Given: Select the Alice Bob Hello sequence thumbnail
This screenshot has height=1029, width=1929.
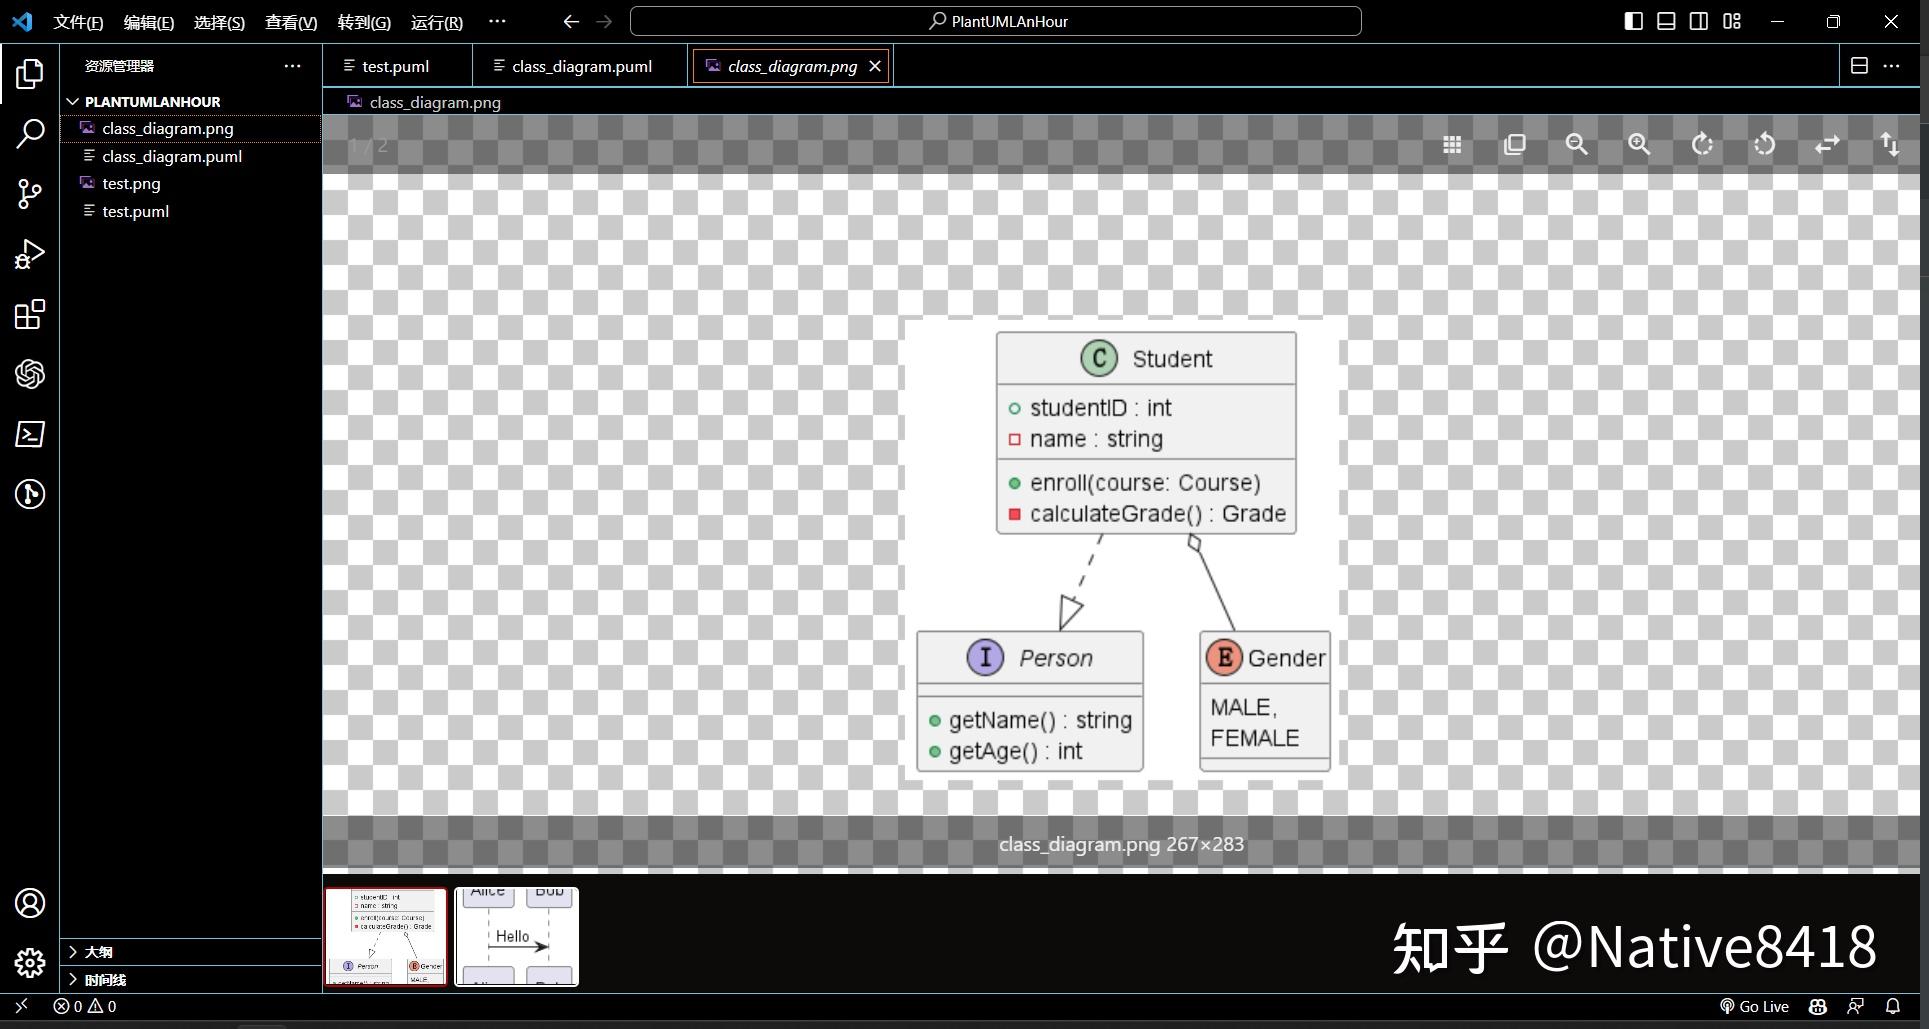Looking at the screenshot, I should click(517, 937).
